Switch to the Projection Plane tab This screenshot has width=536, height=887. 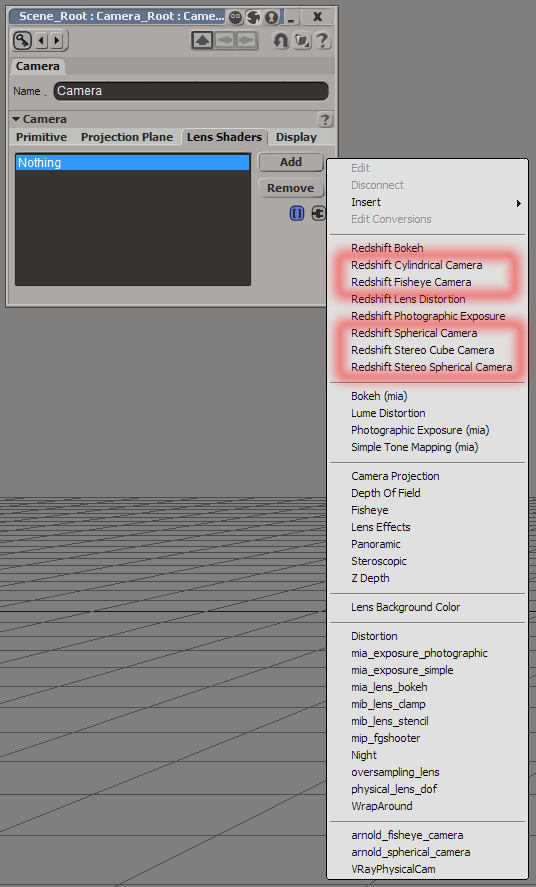click(x=127, y=137)
